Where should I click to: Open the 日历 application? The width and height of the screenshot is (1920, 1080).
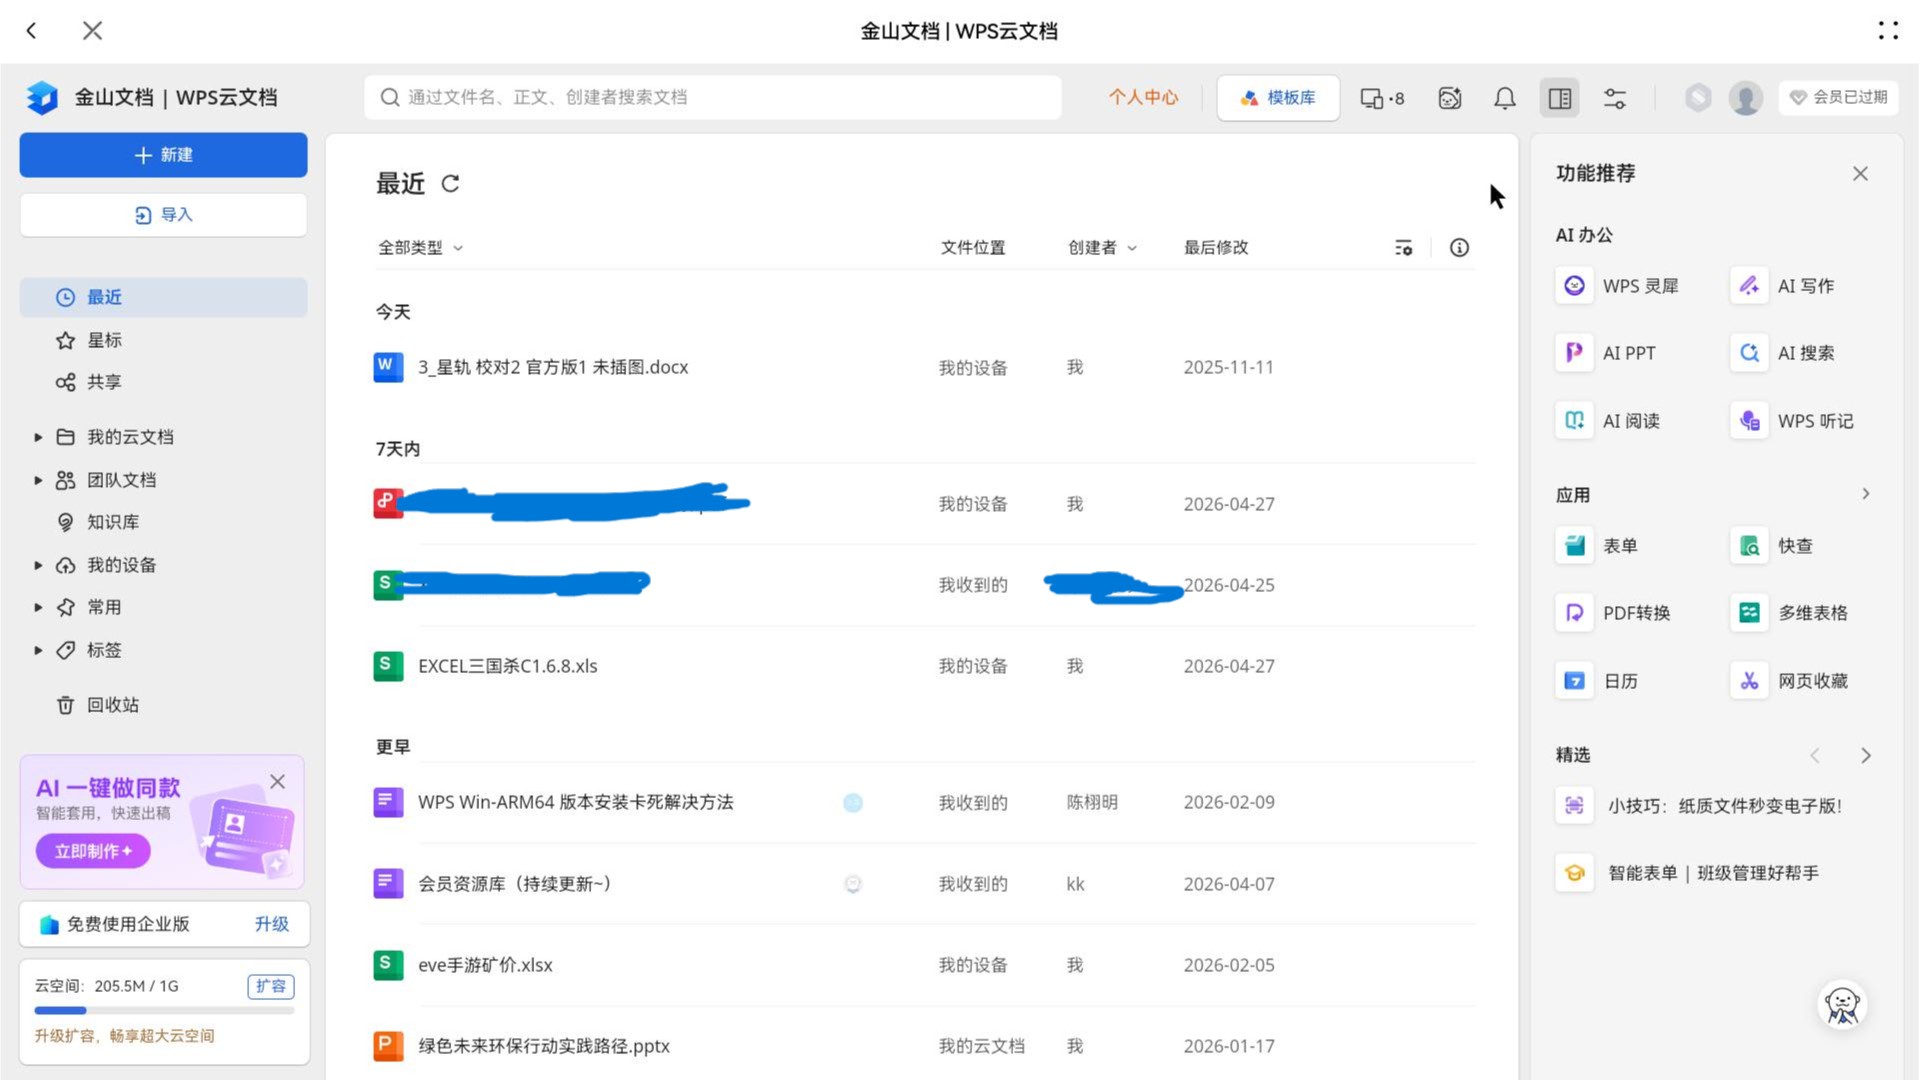point(1598,681)
